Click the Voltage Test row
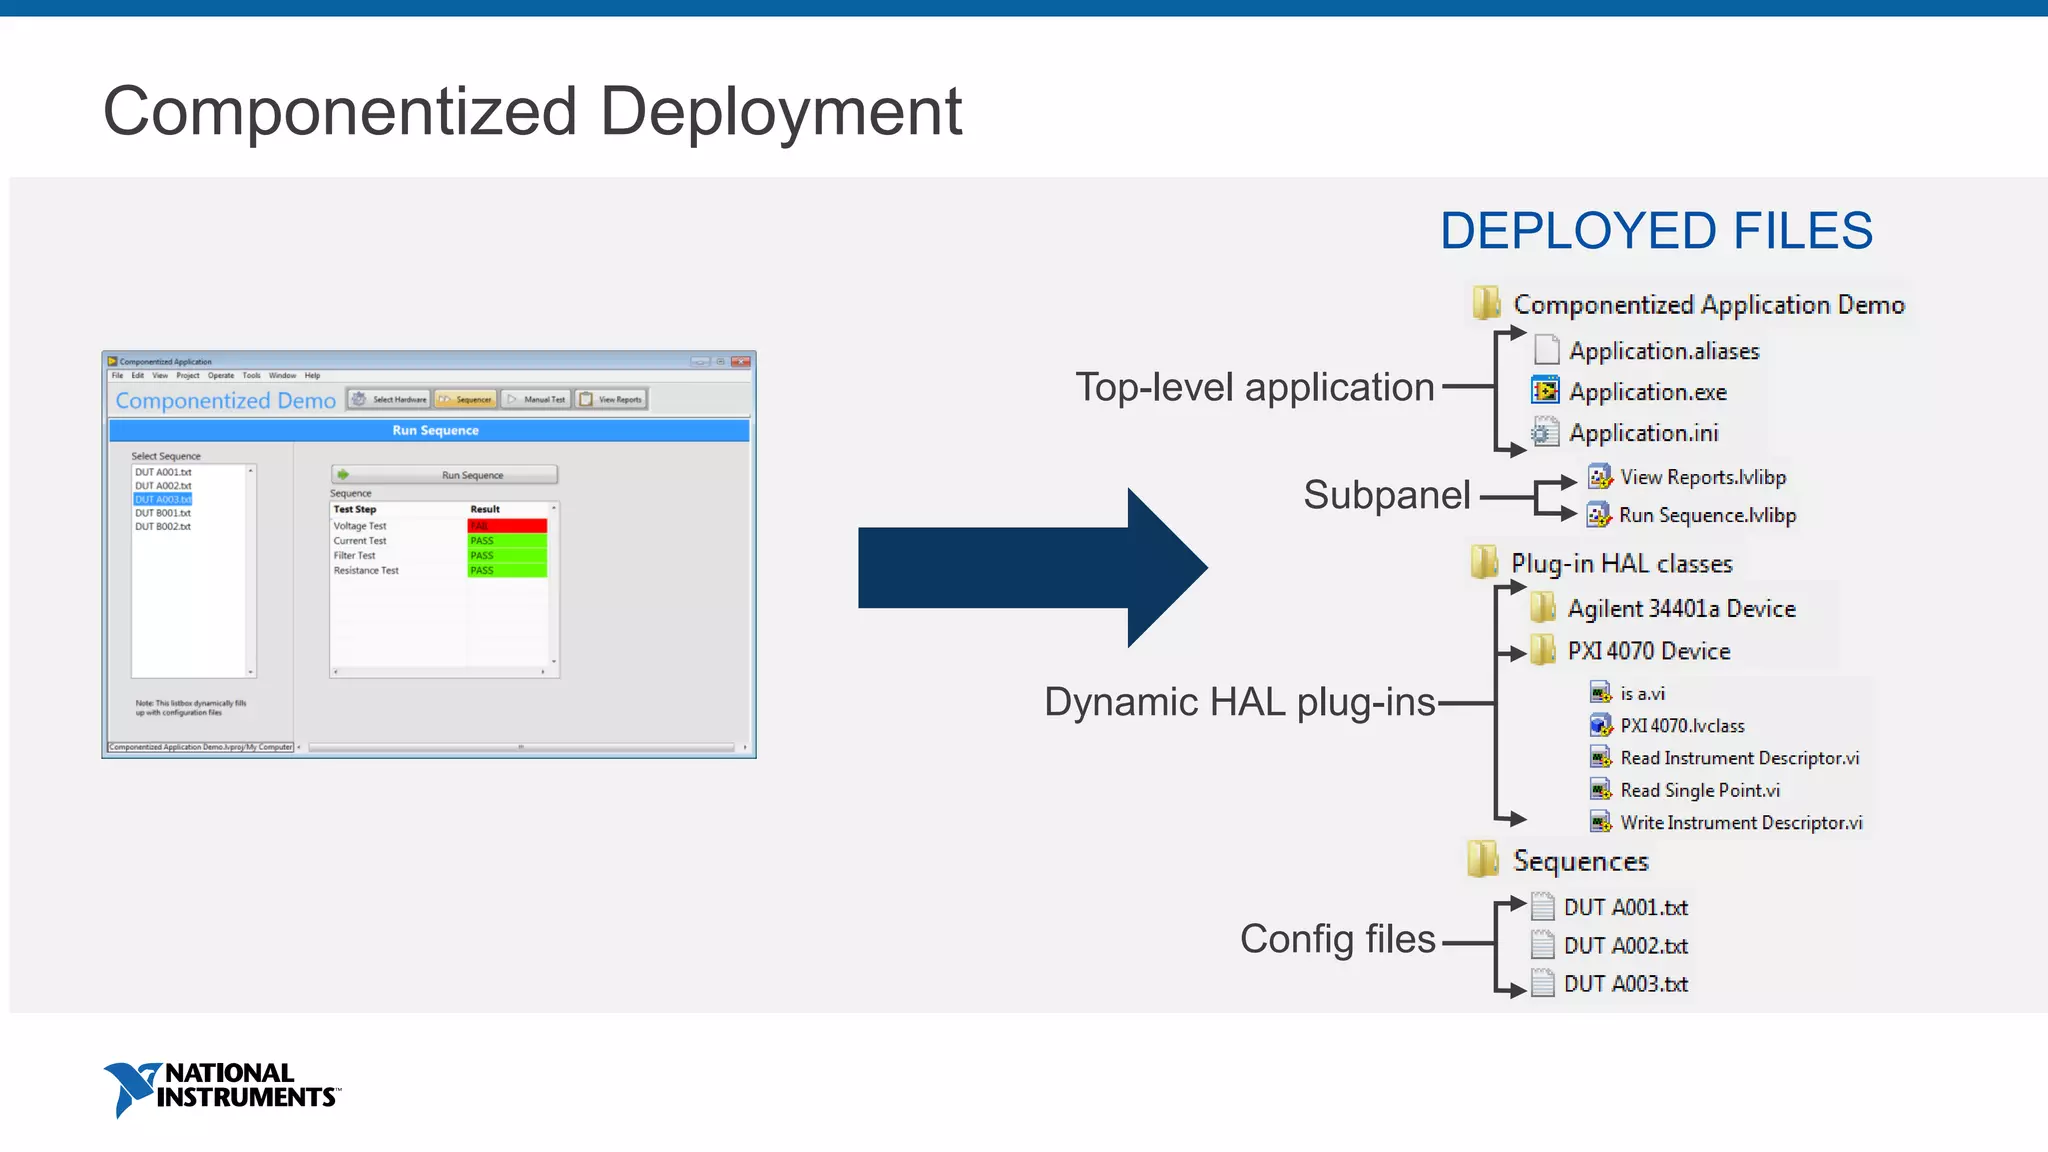2048x1152 pixels. pyautogui.click(x=439, y=526)
